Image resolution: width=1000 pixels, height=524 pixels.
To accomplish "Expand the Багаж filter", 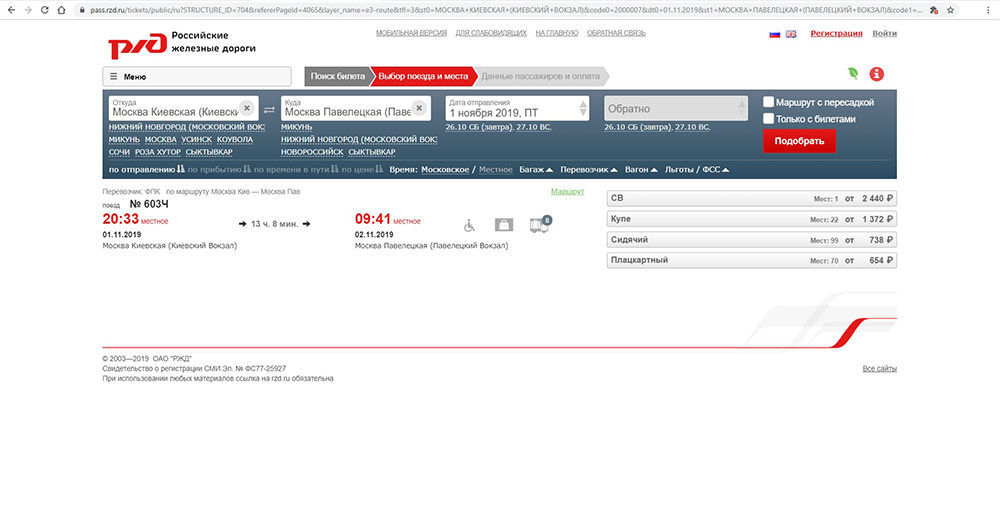I will click(x=536, y=170).
